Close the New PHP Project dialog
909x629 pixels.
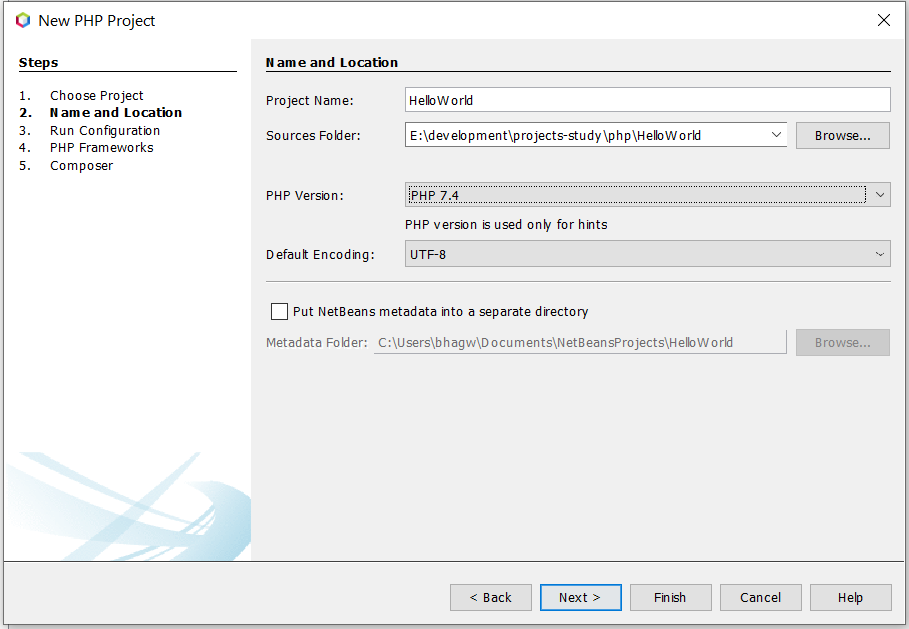pos(883,20)
